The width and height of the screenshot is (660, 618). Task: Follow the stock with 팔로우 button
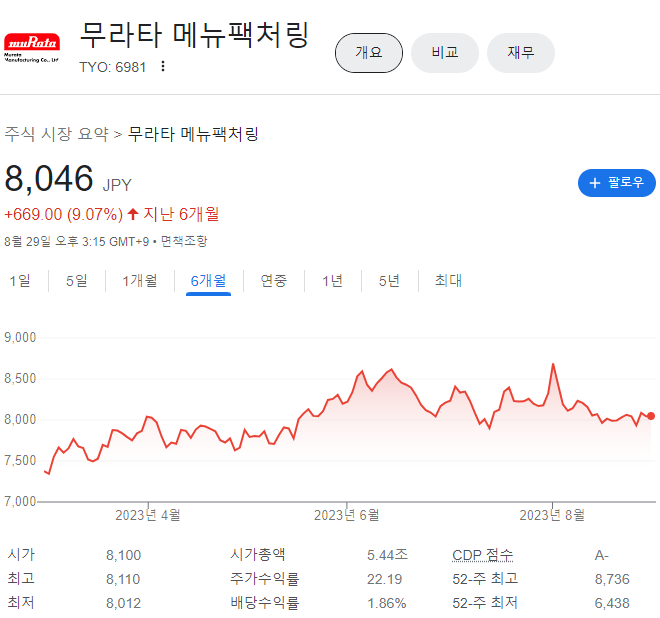pos(617,183)
